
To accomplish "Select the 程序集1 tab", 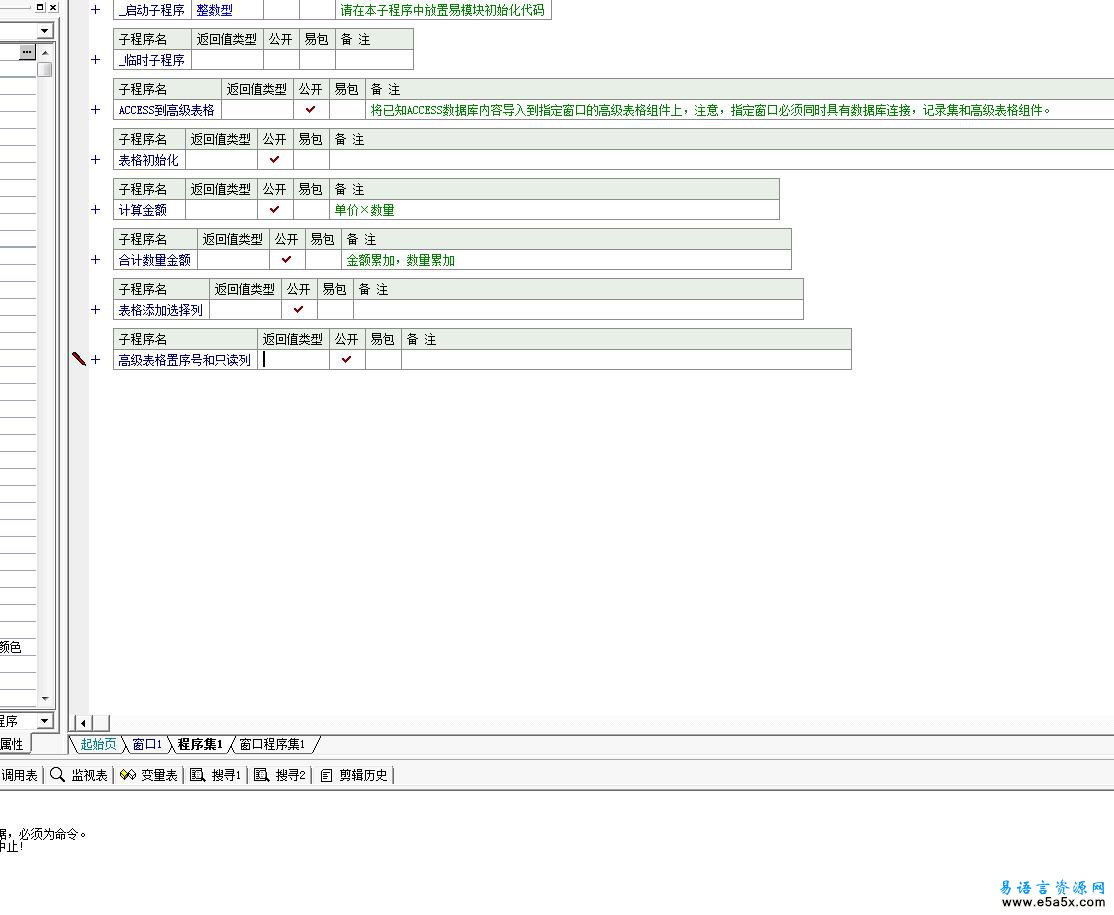I will 200,744.
